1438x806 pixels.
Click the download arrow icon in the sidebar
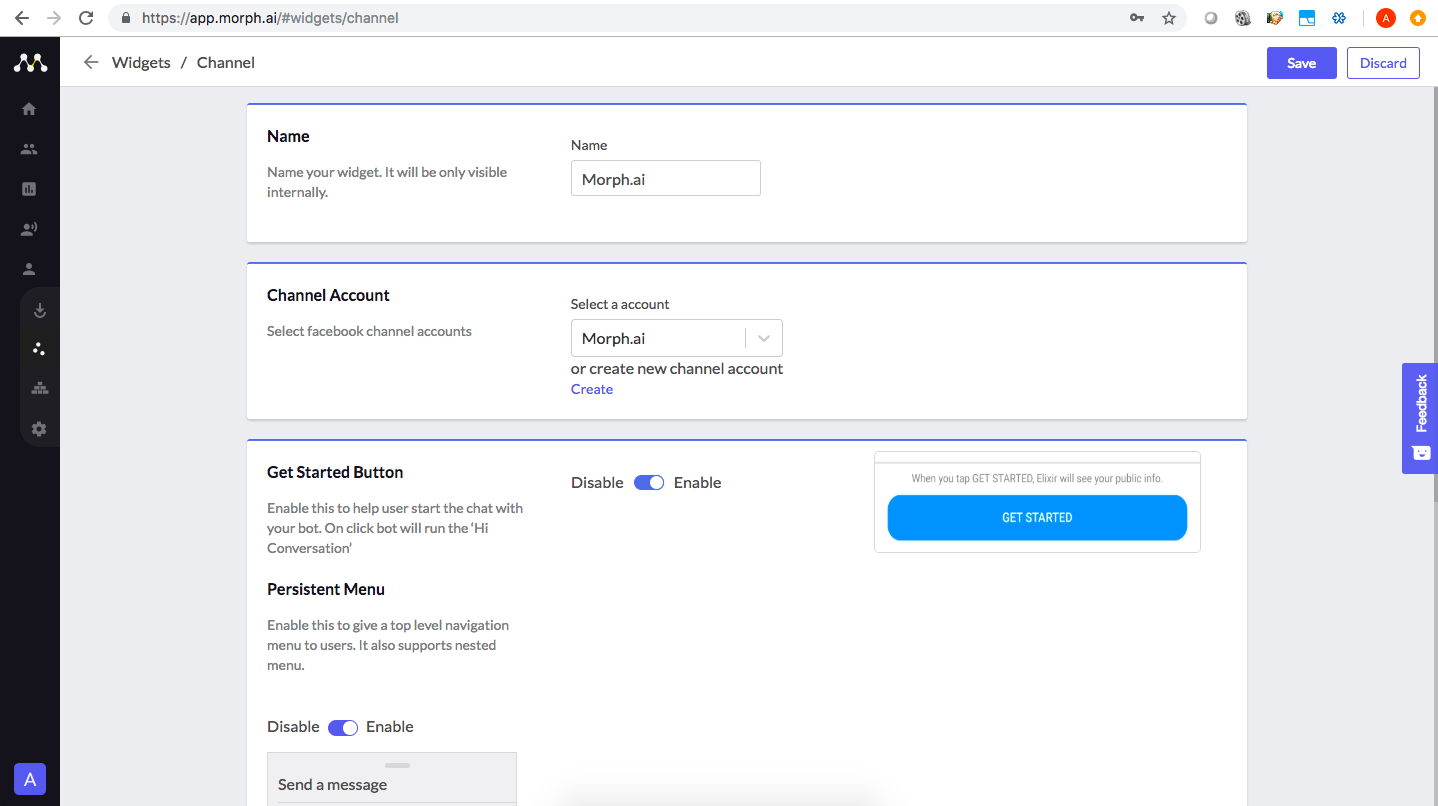pyautogui.click(x=40, y=310)
